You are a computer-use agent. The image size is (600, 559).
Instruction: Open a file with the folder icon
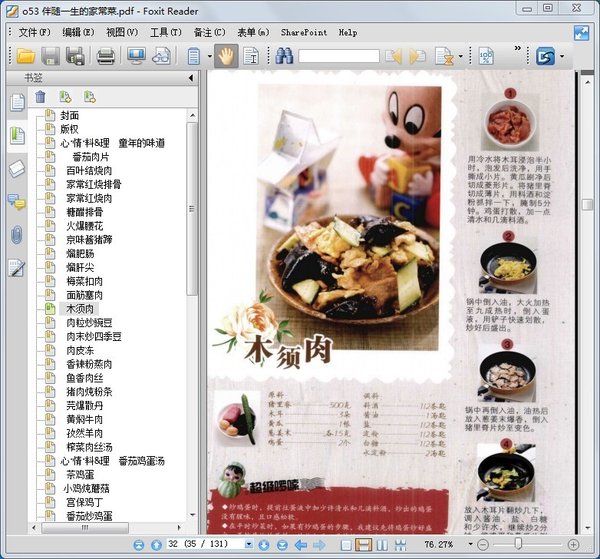click(26, 56)
